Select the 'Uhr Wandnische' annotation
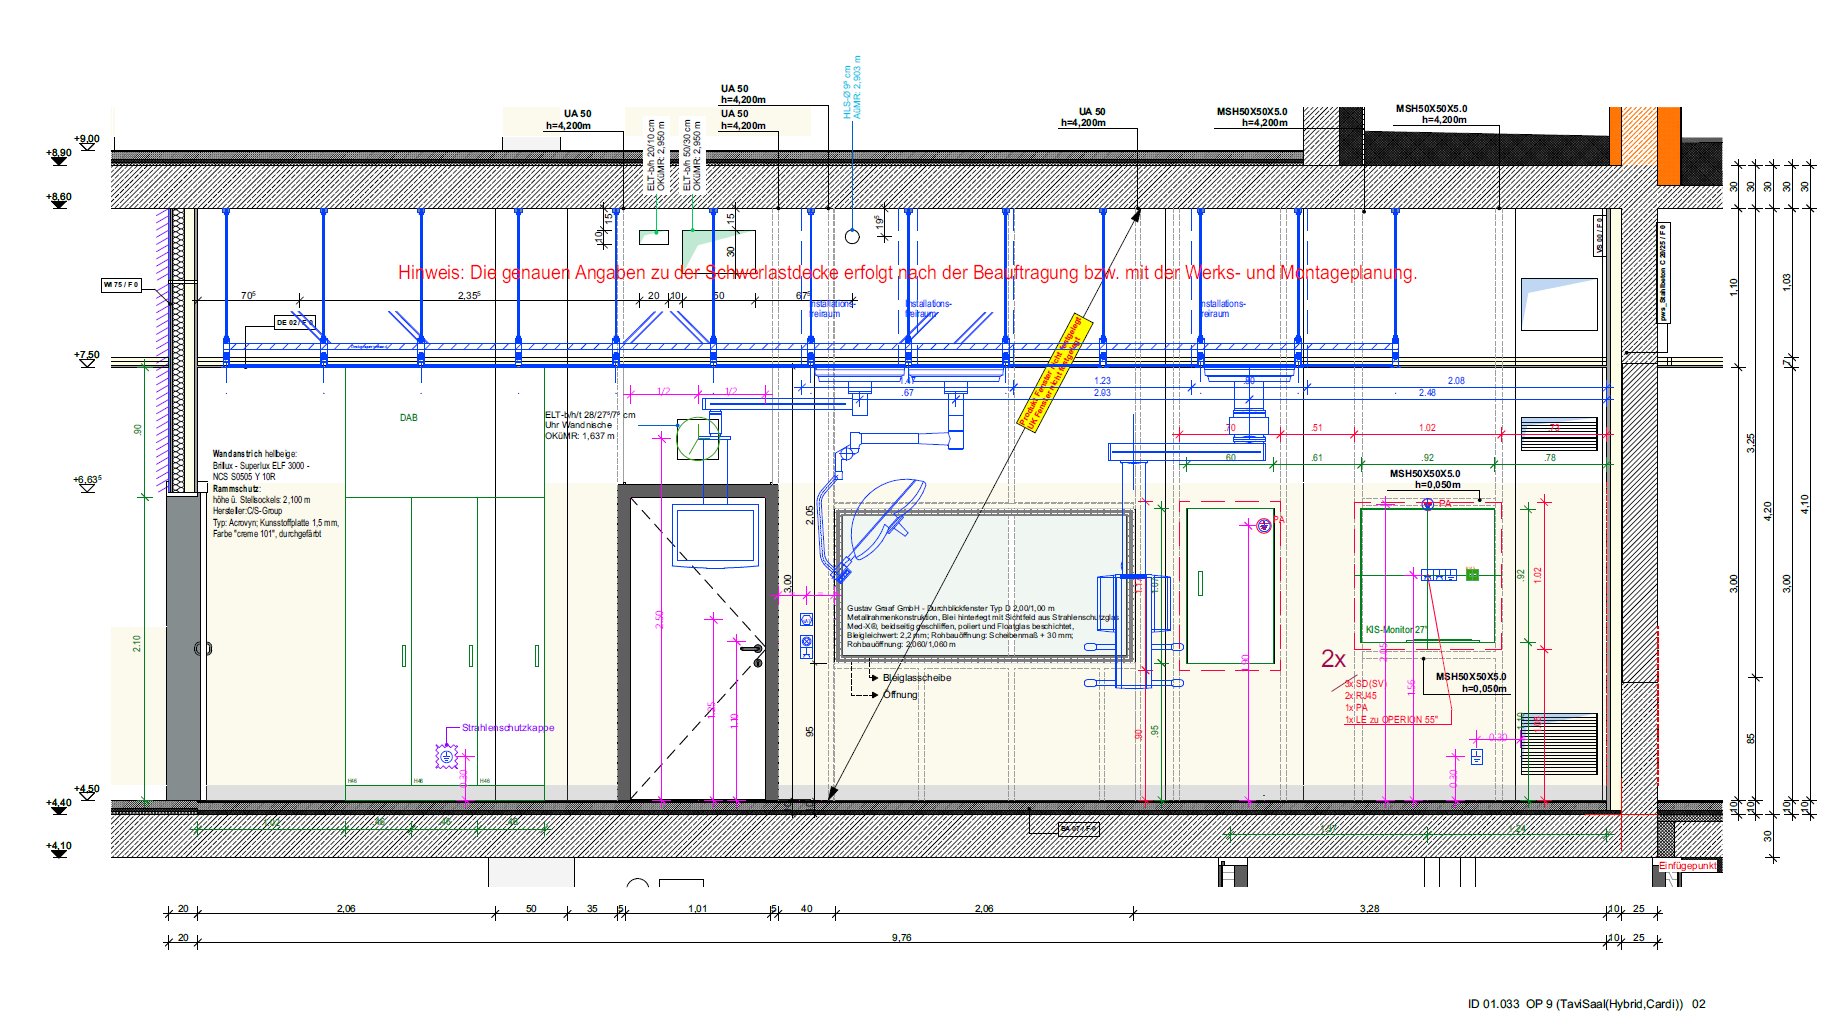Image resolution: width=1828 pixels, height=1019 pixels. click(578, 425)
